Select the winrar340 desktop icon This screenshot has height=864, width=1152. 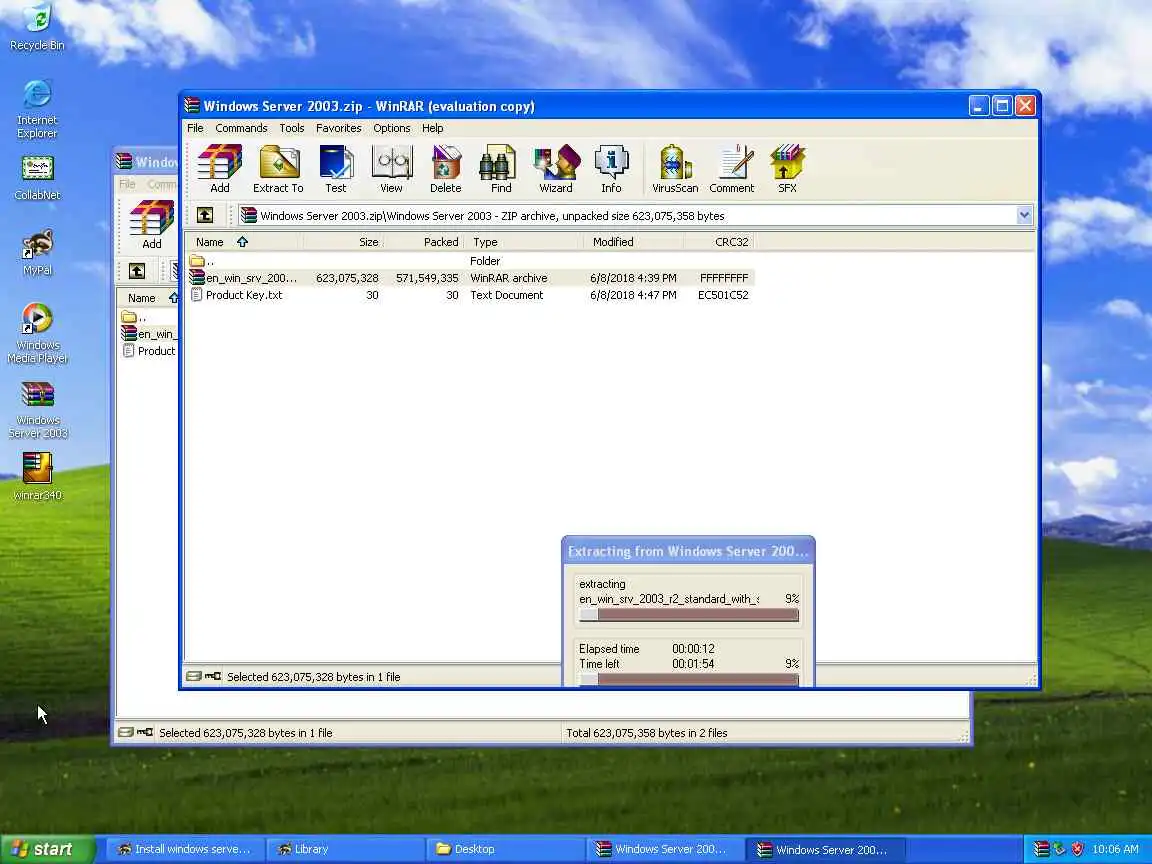coord(37,476)
